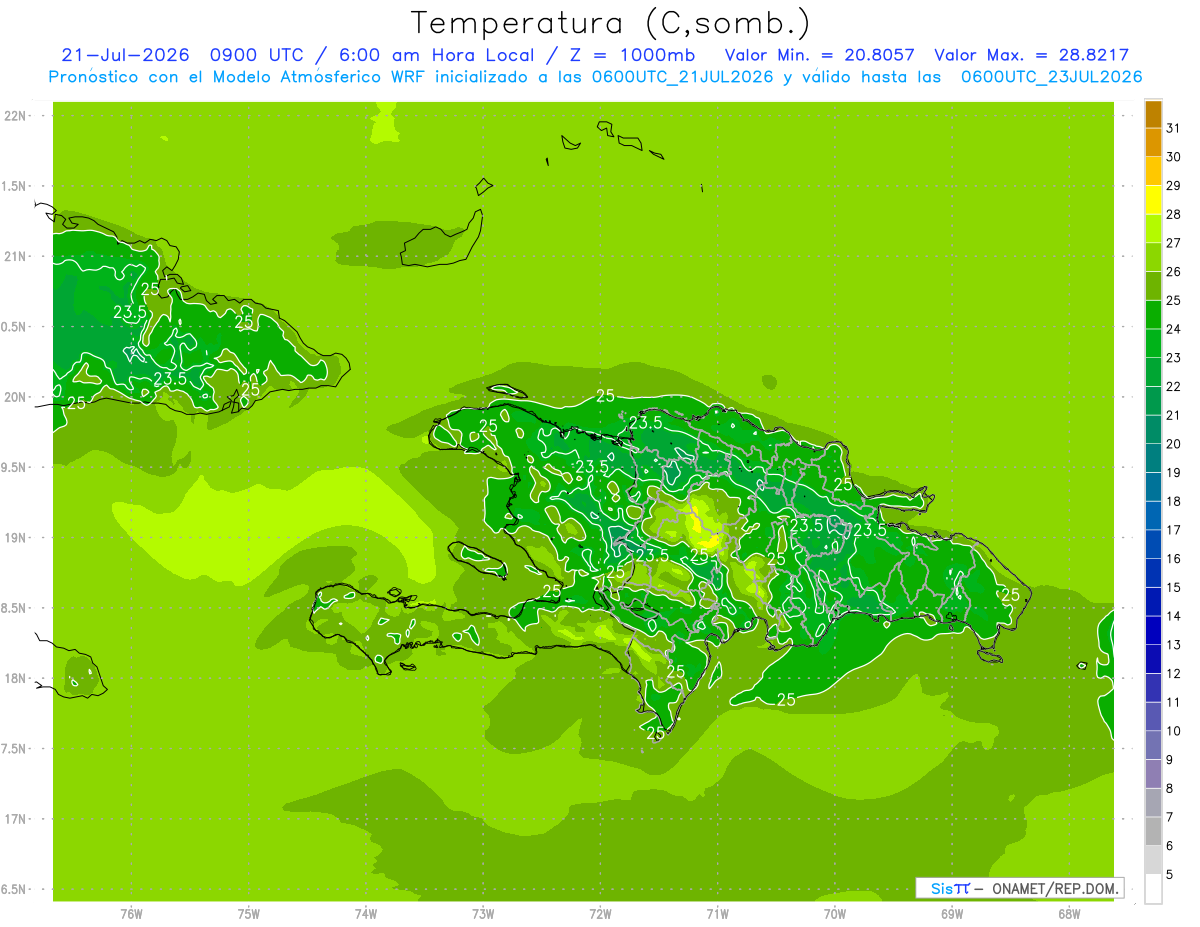Image resolution: width=1200 pixels, height=927 pixels.
Task: Click the "71W" longitude axis label
Action: pos(717,914)
